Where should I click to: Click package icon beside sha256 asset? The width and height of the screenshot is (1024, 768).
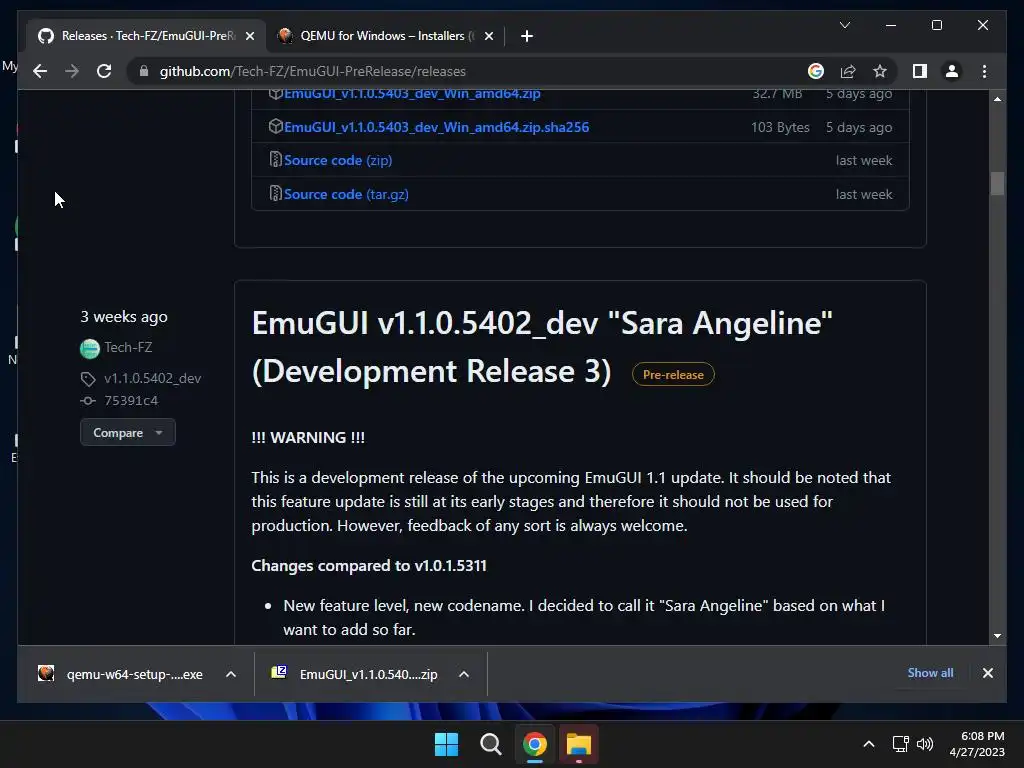pos(275,126)
